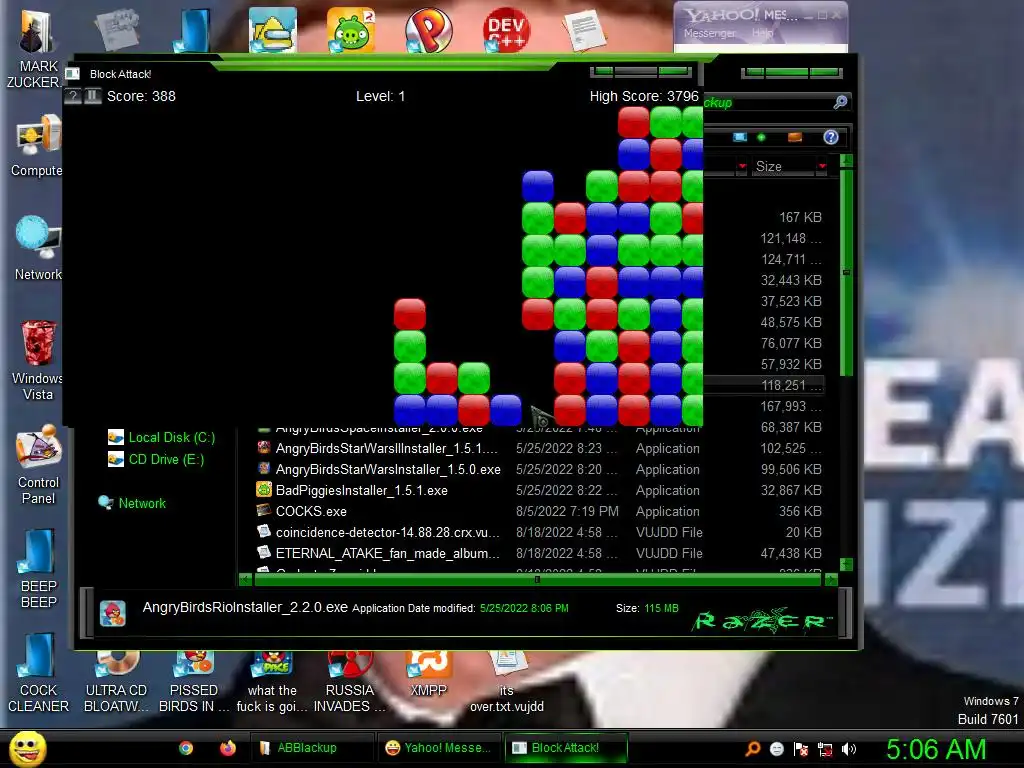The height and width of the screenshot is (768, 1024).
Task: Click the 47,438 KB size cell
Action: [x=791, y=553]
